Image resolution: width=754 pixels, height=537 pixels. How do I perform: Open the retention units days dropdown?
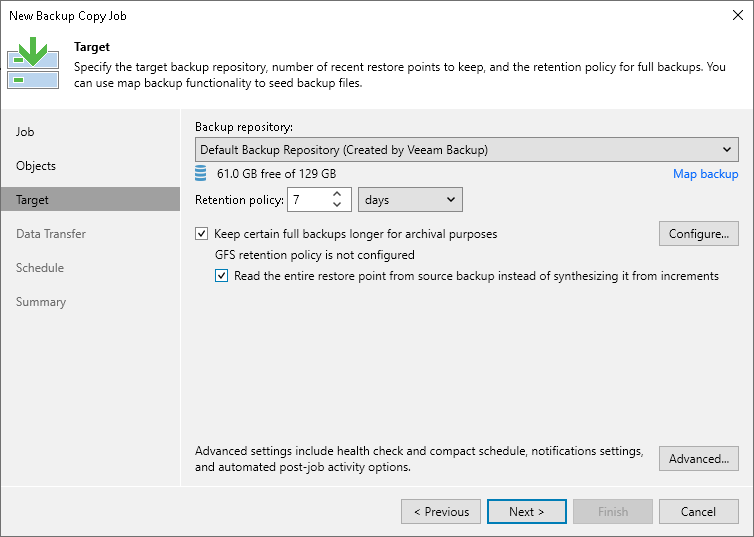pyautogui.click(x=410, y=200)
